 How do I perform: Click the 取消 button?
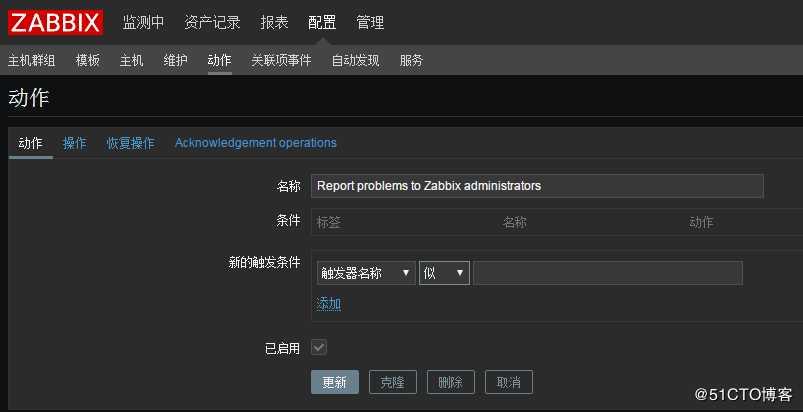[x=509, y=382]
